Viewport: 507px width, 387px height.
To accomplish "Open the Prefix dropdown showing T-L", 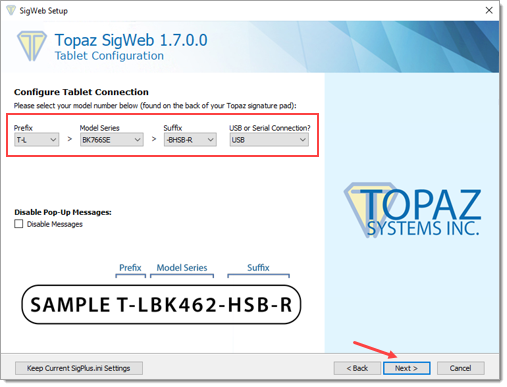I will pos(36,140).
